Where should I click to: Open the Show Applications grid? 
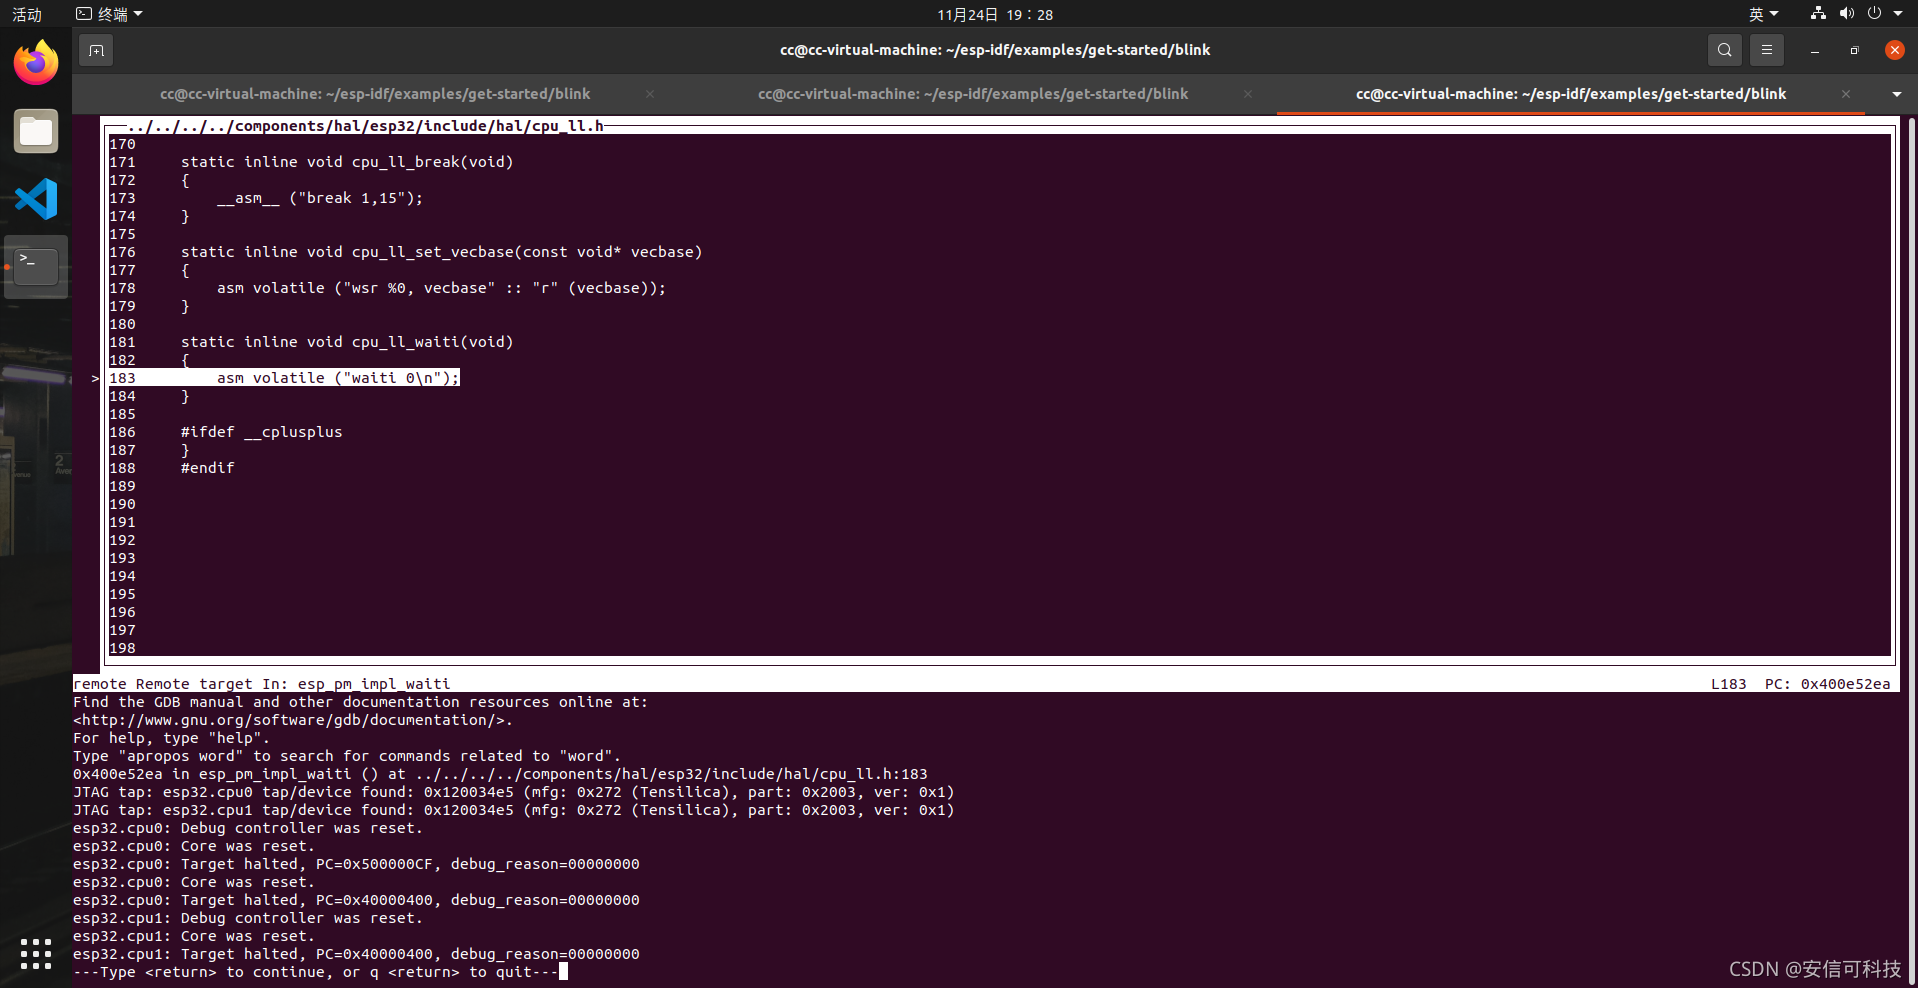click(x=36, y=953)
